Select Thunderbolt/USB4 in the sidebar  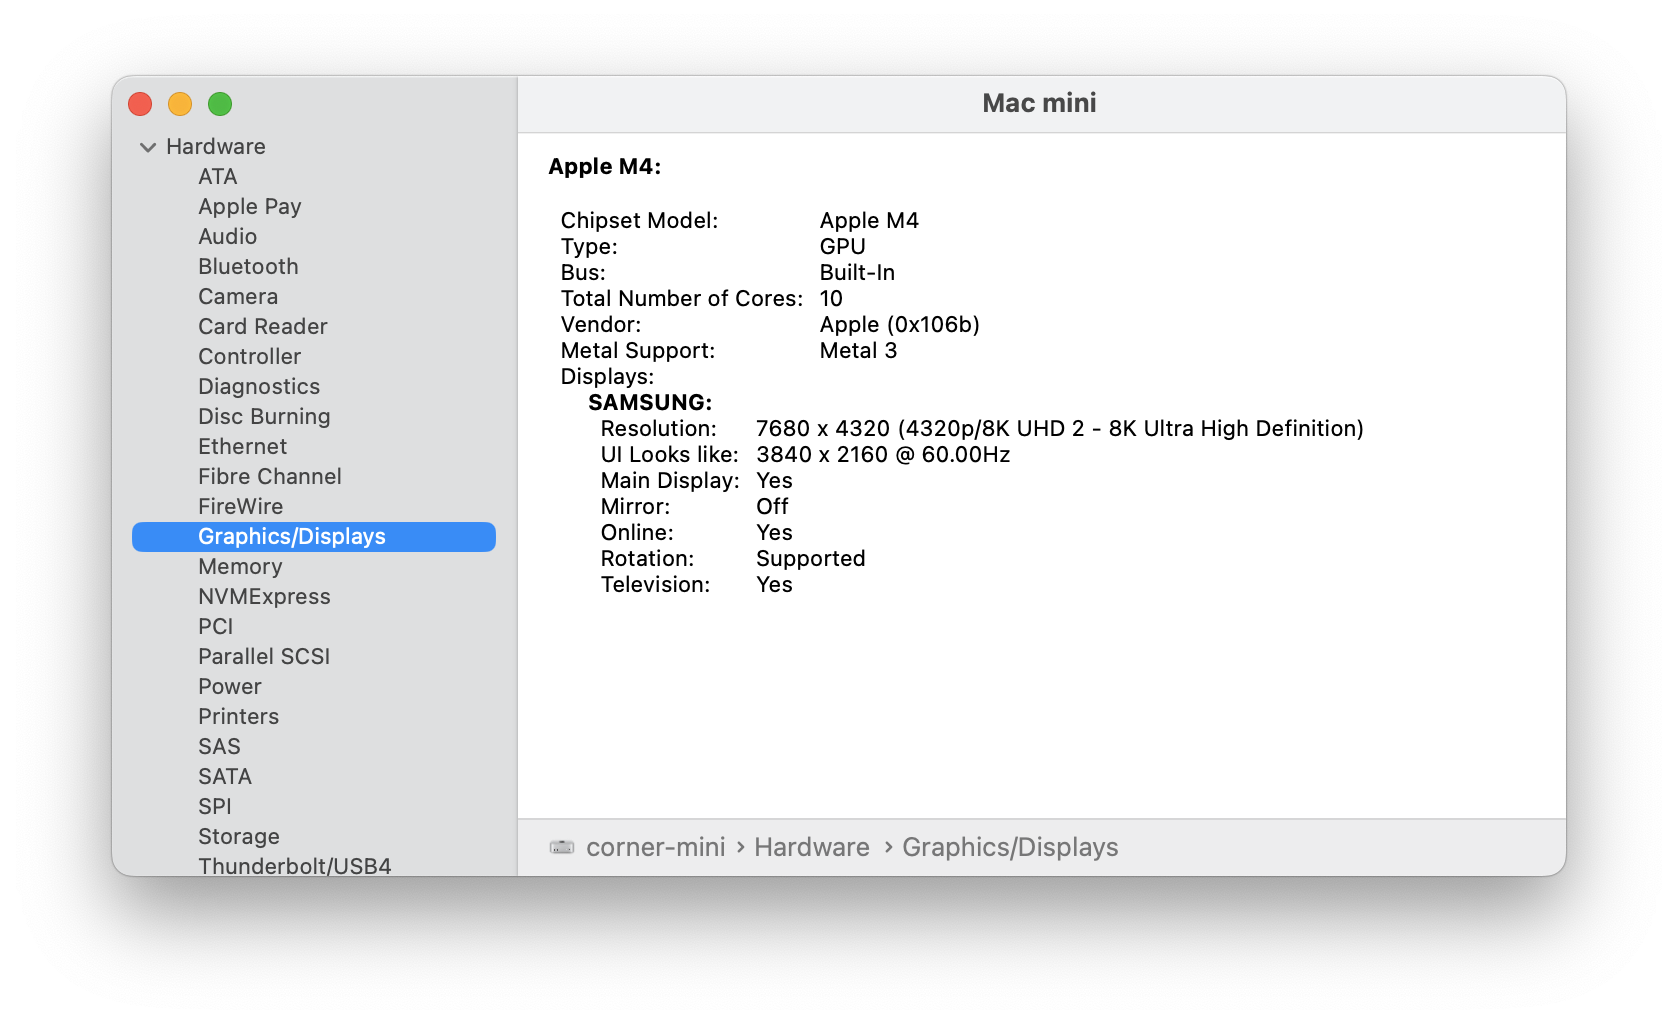tap(293, 866)
